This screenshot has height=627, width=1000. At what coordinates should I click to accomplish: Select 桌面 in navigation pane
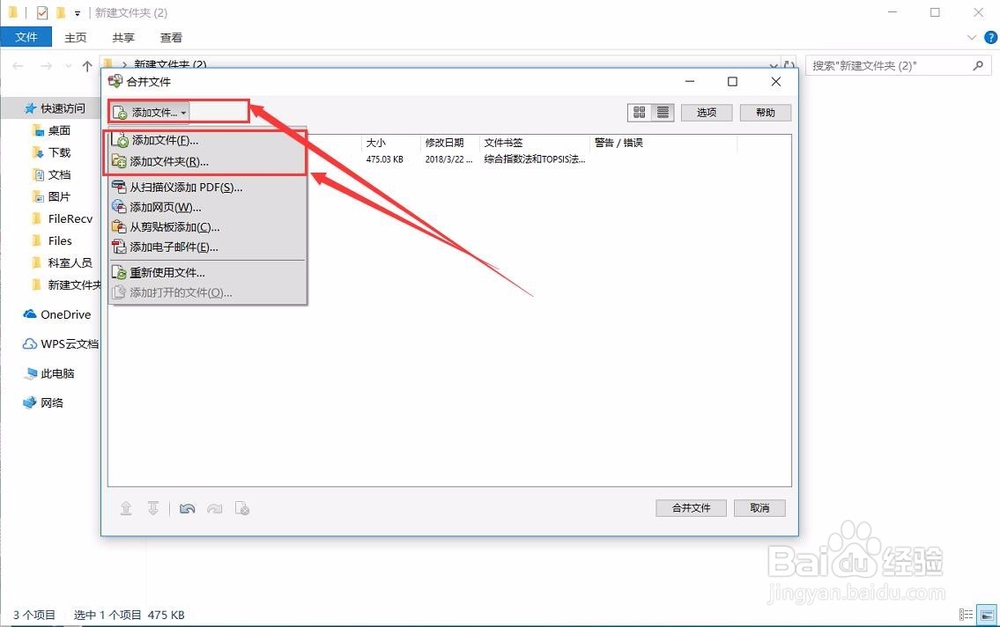coord(59,131)
